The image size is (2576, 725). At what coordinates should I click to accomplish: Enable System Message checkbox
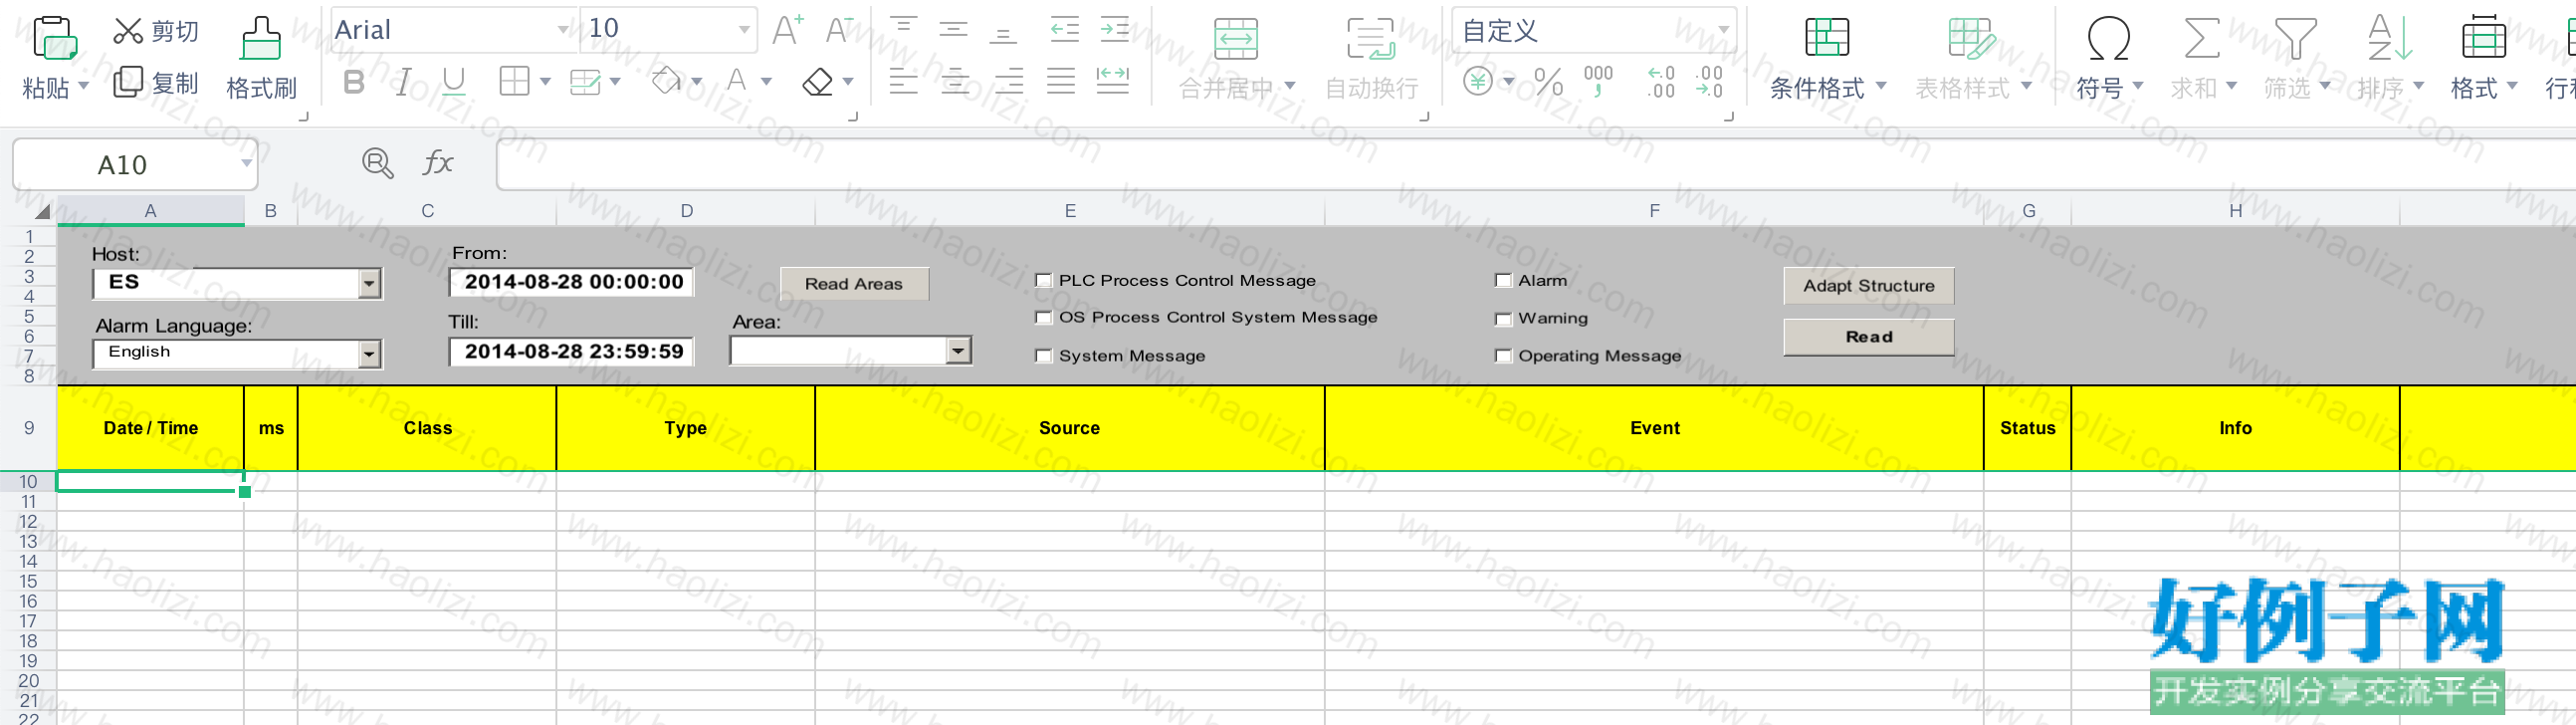click(x=1044, y=356)
